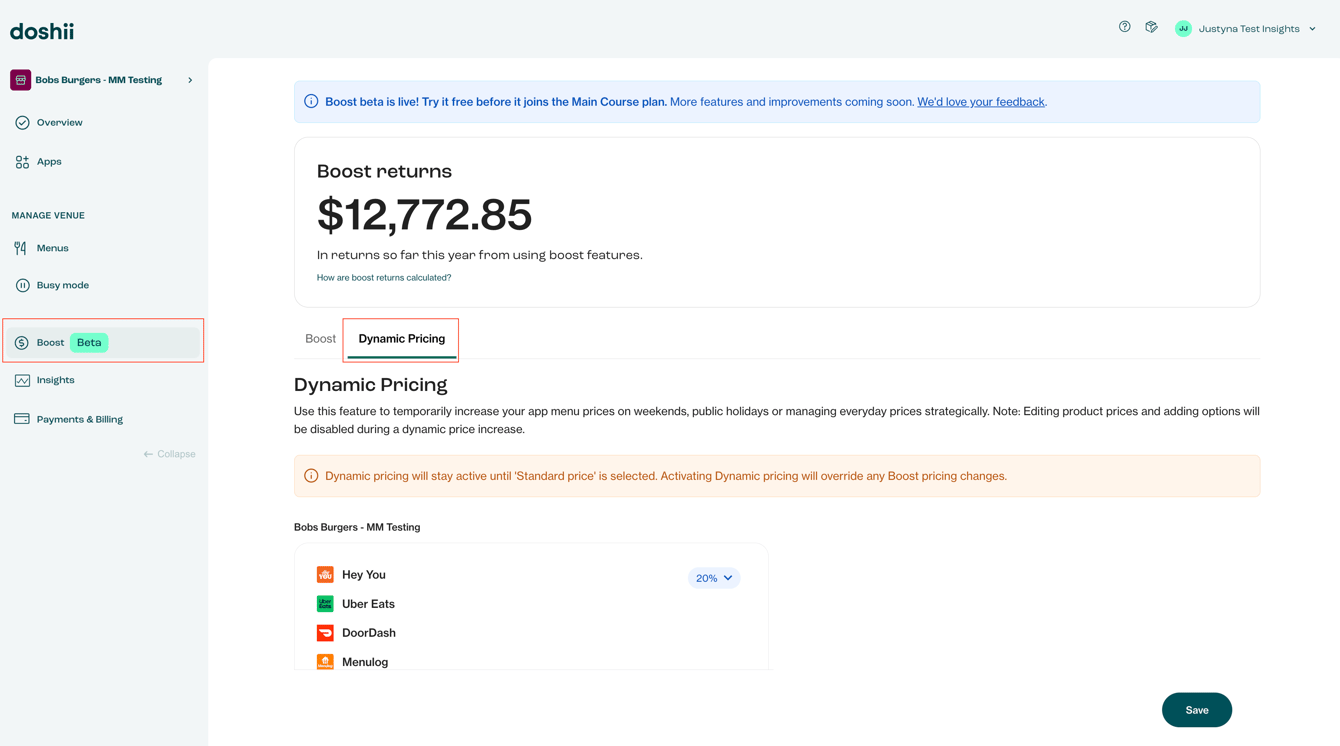Click the Menus fork and knife icon
Image resolution: width=1340 pixels, height=746 pixels.
coord(21,248)
